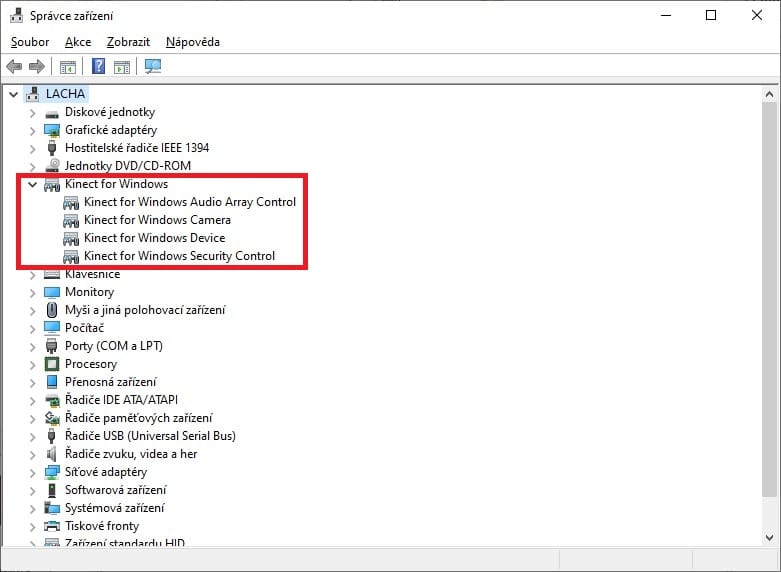Image resolution: width=781 pixels, height=572 pixels.
Task: Click the Forward arrow toolbar icon
Action: tap(37, 66)
